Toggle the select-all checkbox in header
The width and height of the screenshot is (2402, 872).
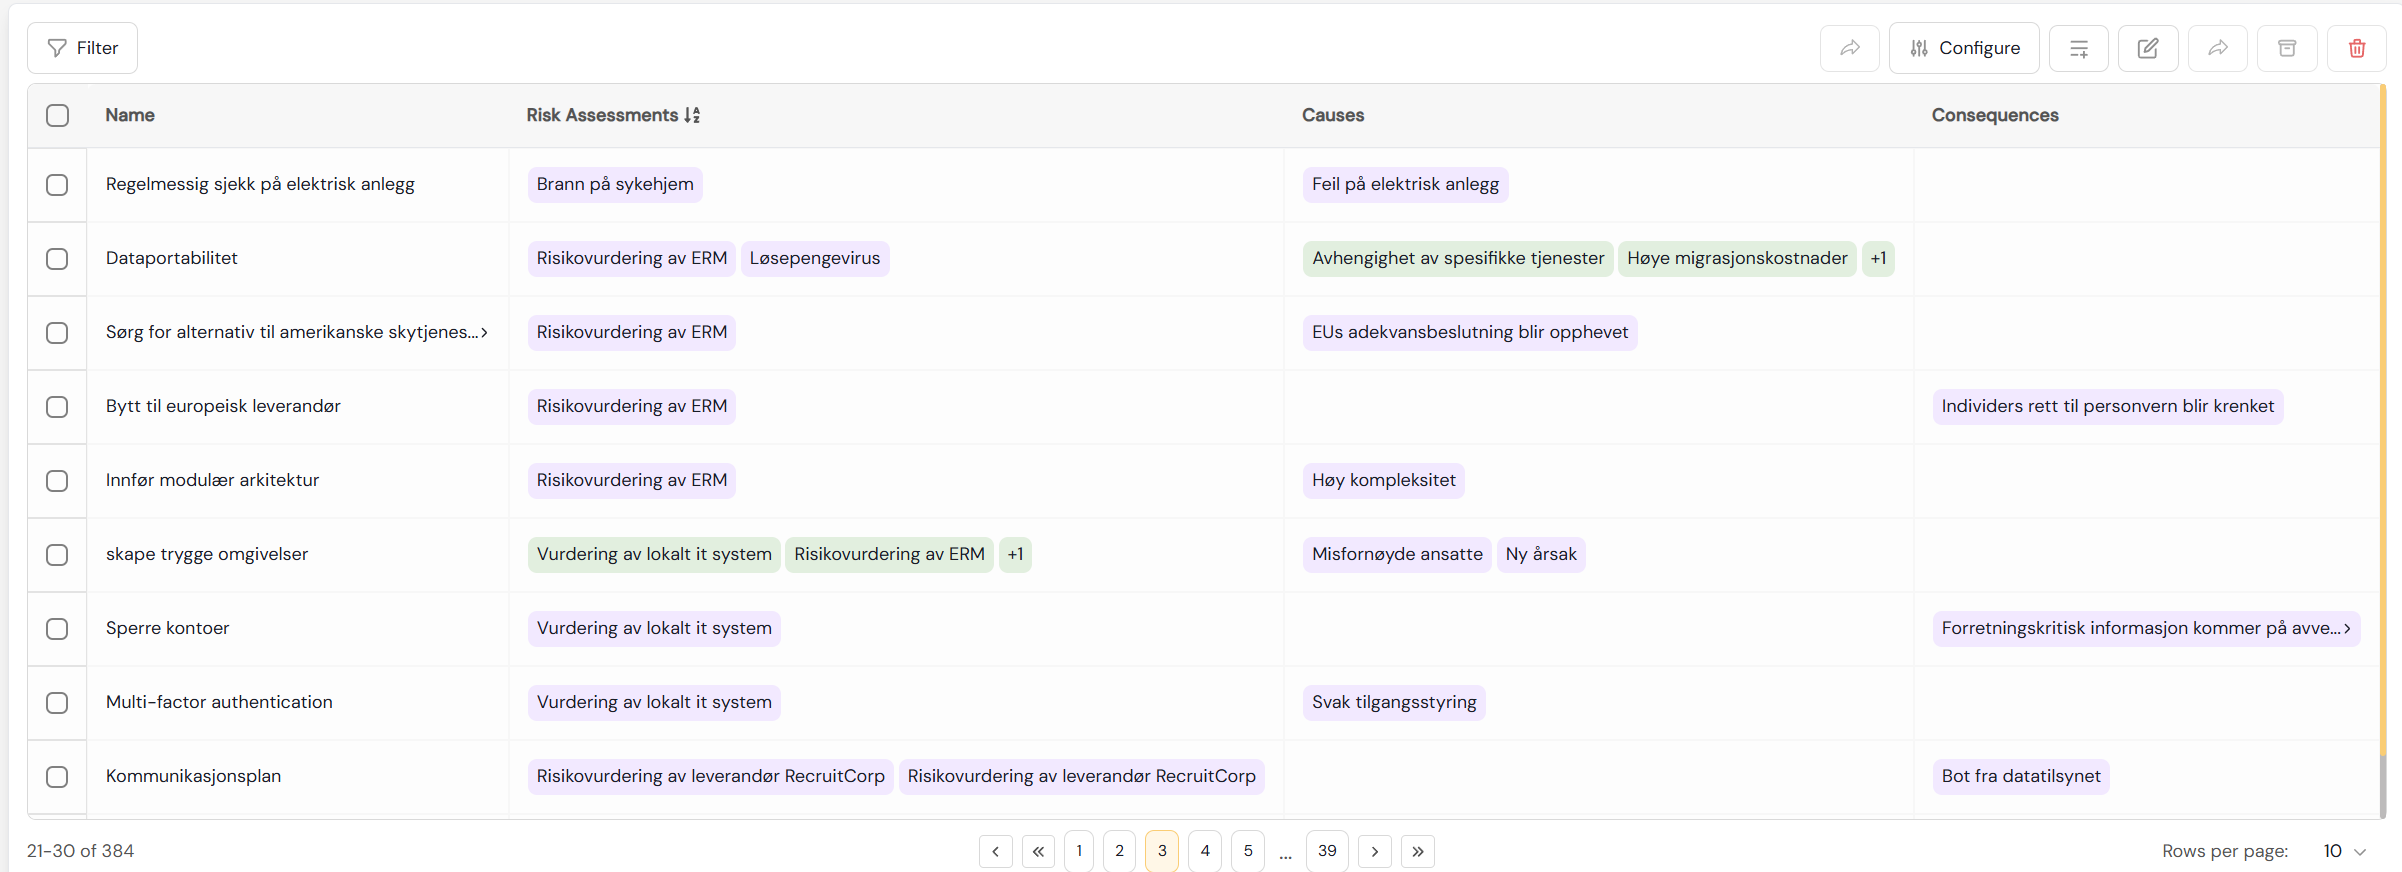(x=57, y=115)
